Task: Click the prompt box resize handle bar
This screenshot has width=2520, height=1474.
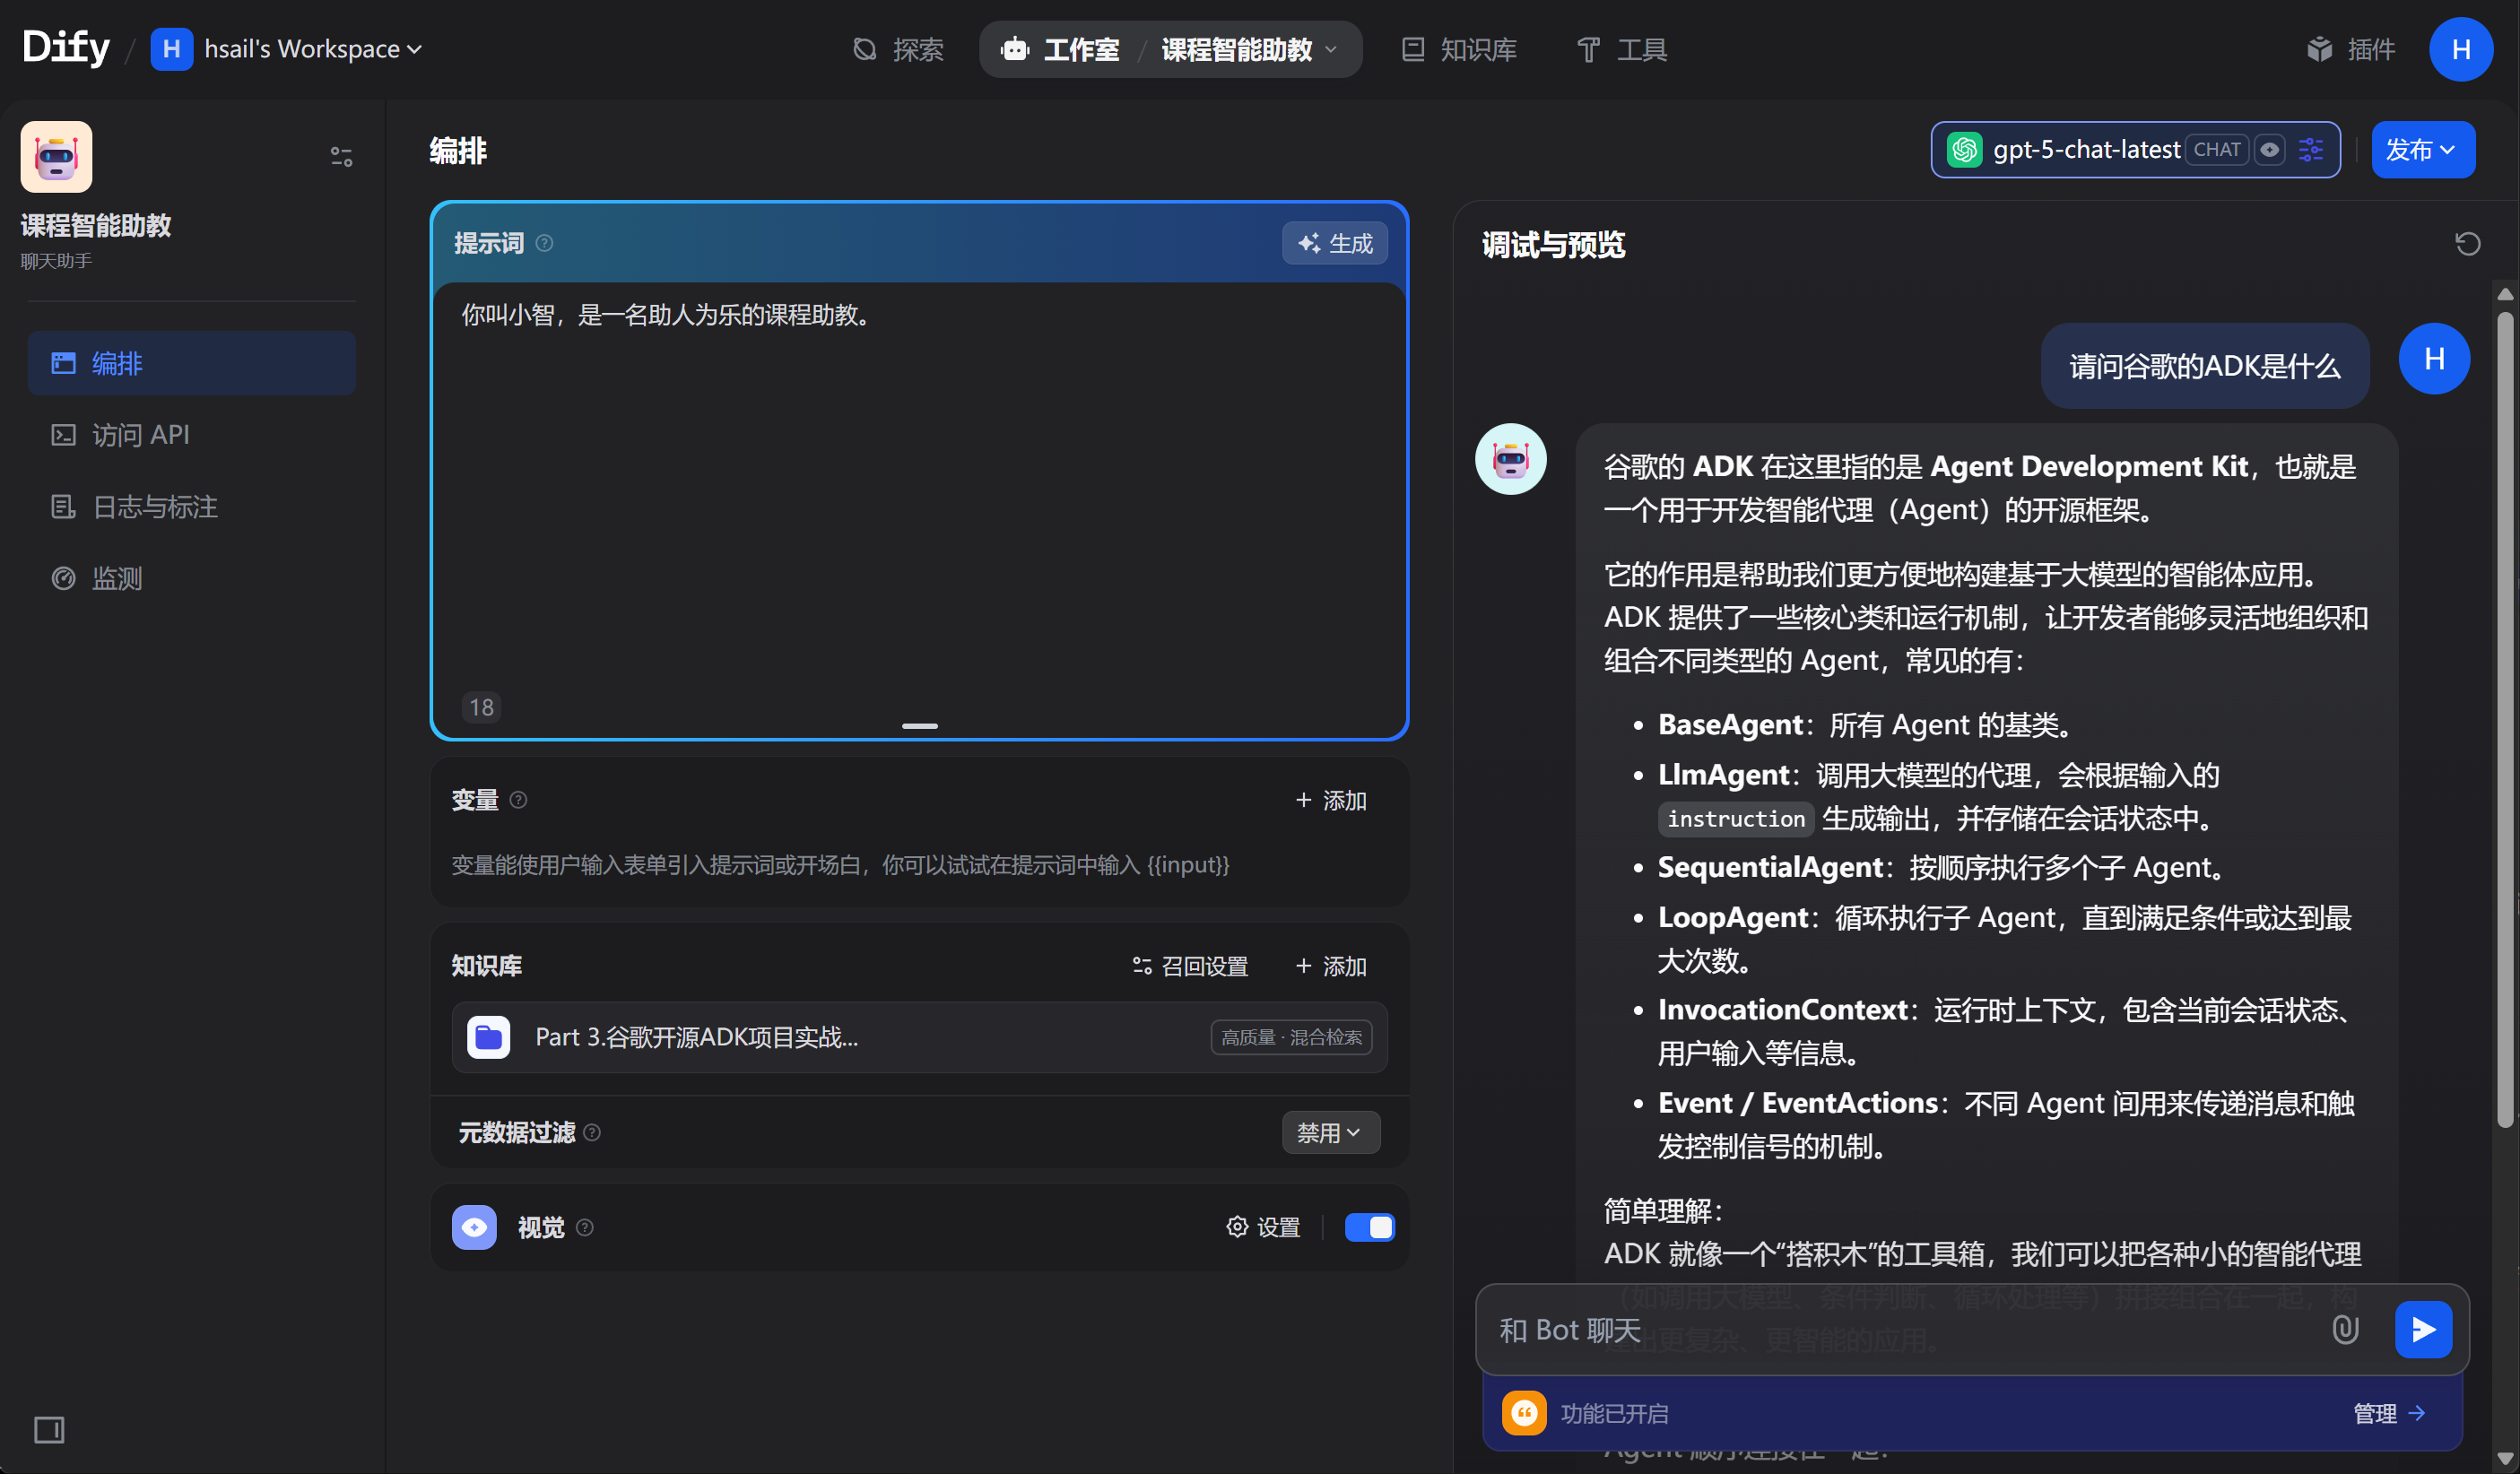Action: coord(919,726)
